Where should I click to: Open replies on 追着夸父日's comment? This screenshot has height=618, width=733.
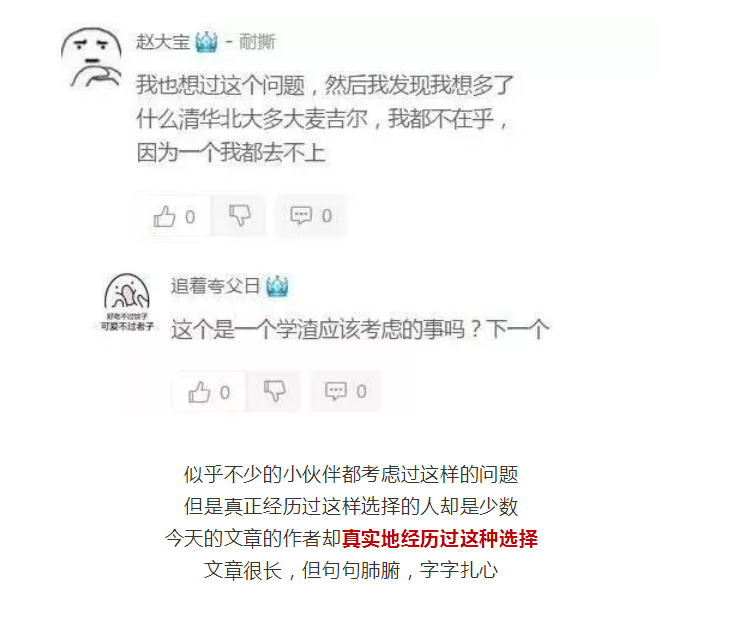(x=336, y=391)
